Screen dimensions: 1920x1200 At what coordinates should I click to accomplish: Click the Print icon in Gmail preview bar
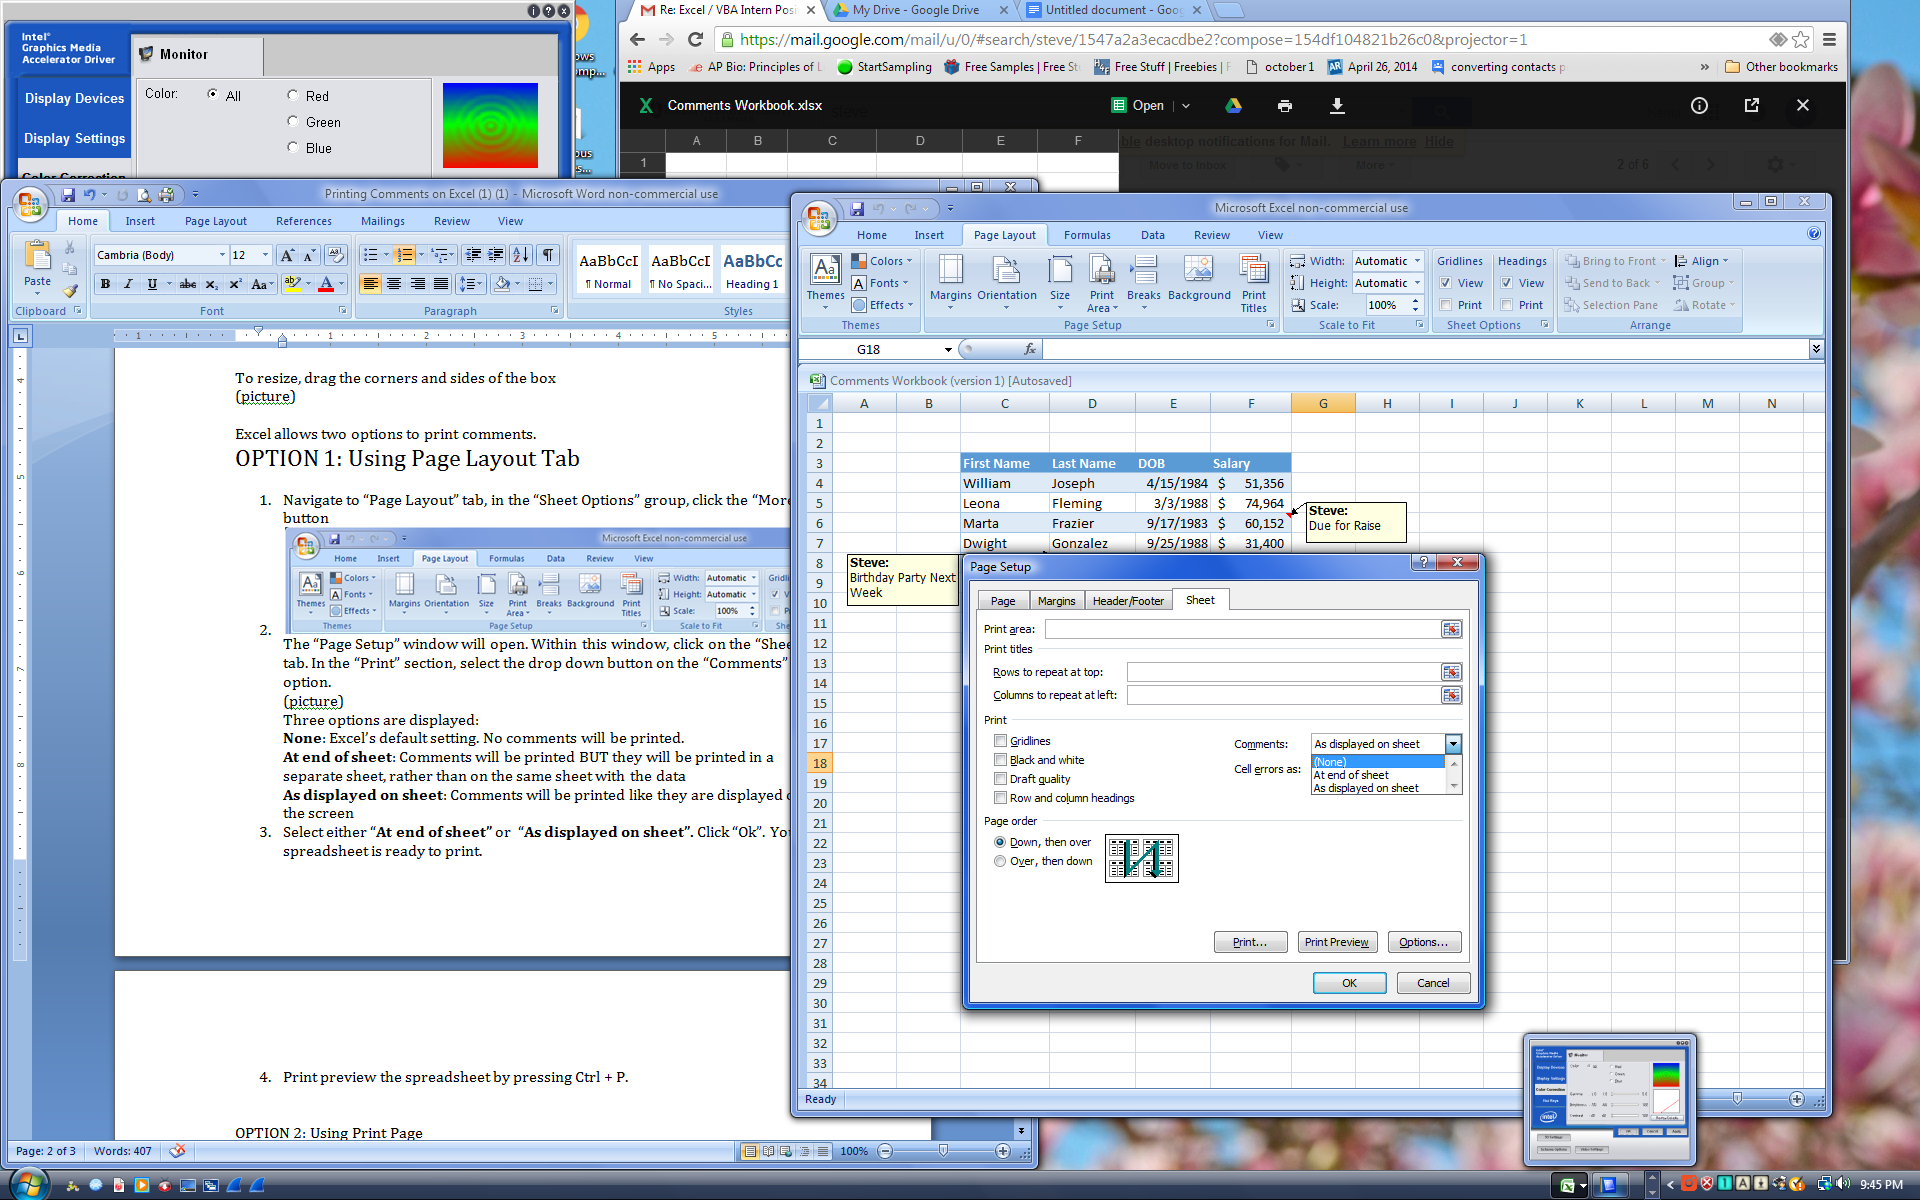(1285, 105)
